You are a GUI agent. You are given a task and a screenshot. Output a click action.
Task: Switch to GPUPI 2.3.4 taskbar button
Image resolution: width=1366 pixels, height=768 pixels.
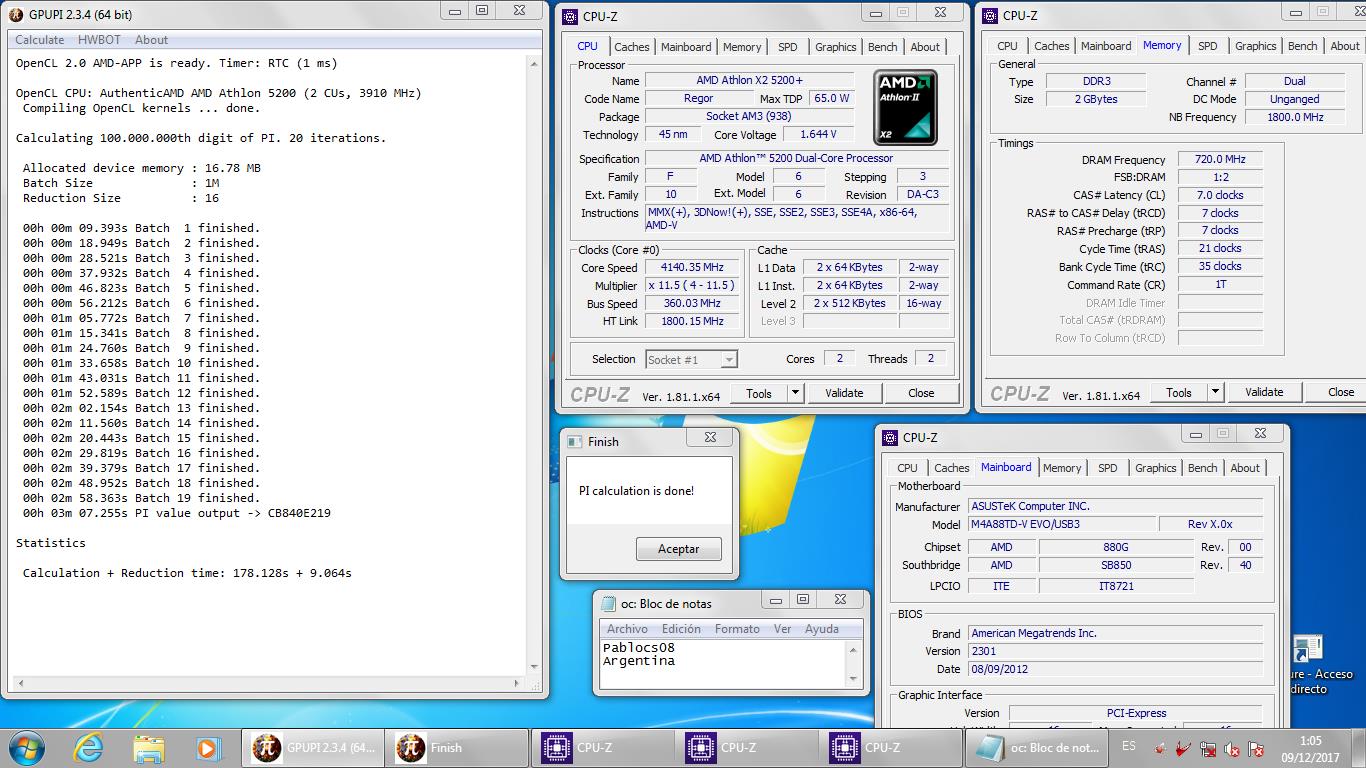[x=313, y=747]
